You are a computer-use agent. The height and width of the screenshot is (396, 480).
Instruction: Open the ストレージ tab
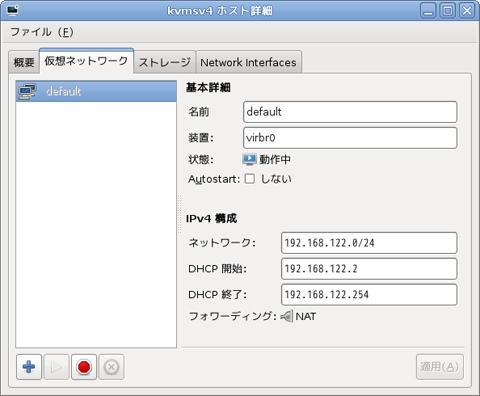click(165, 62)
